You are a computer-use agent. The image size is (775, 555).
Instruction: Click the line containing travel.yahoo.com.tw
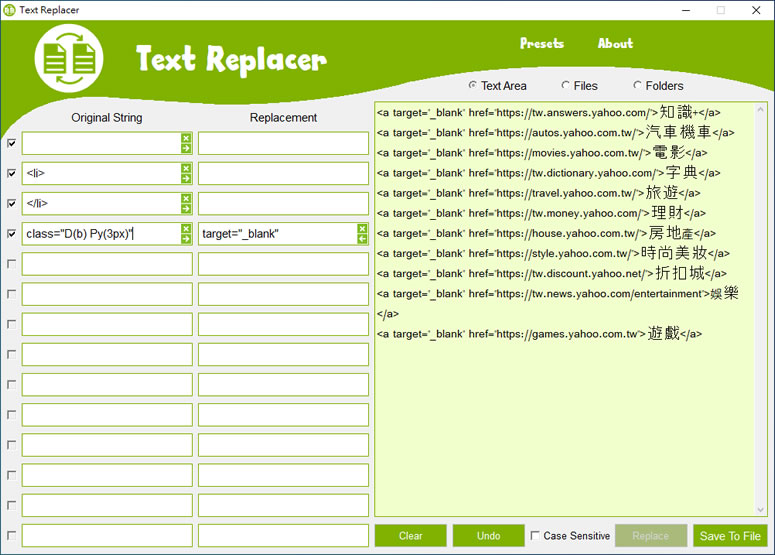pos(538,193)
